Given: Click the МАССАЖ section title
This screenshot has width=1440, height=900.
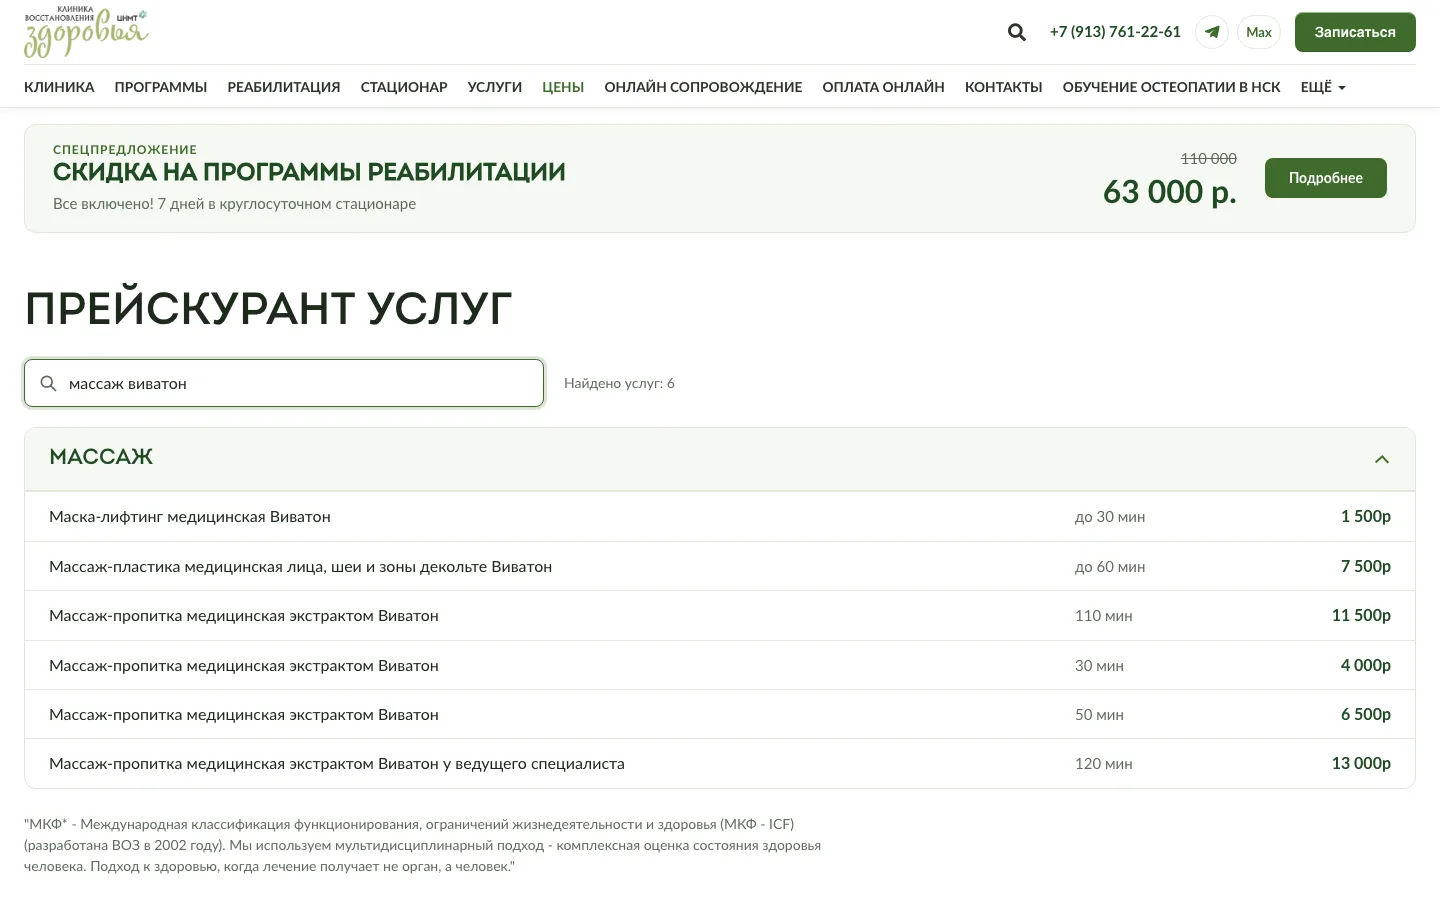Looking at the screenshot, I should coord(101,457).
